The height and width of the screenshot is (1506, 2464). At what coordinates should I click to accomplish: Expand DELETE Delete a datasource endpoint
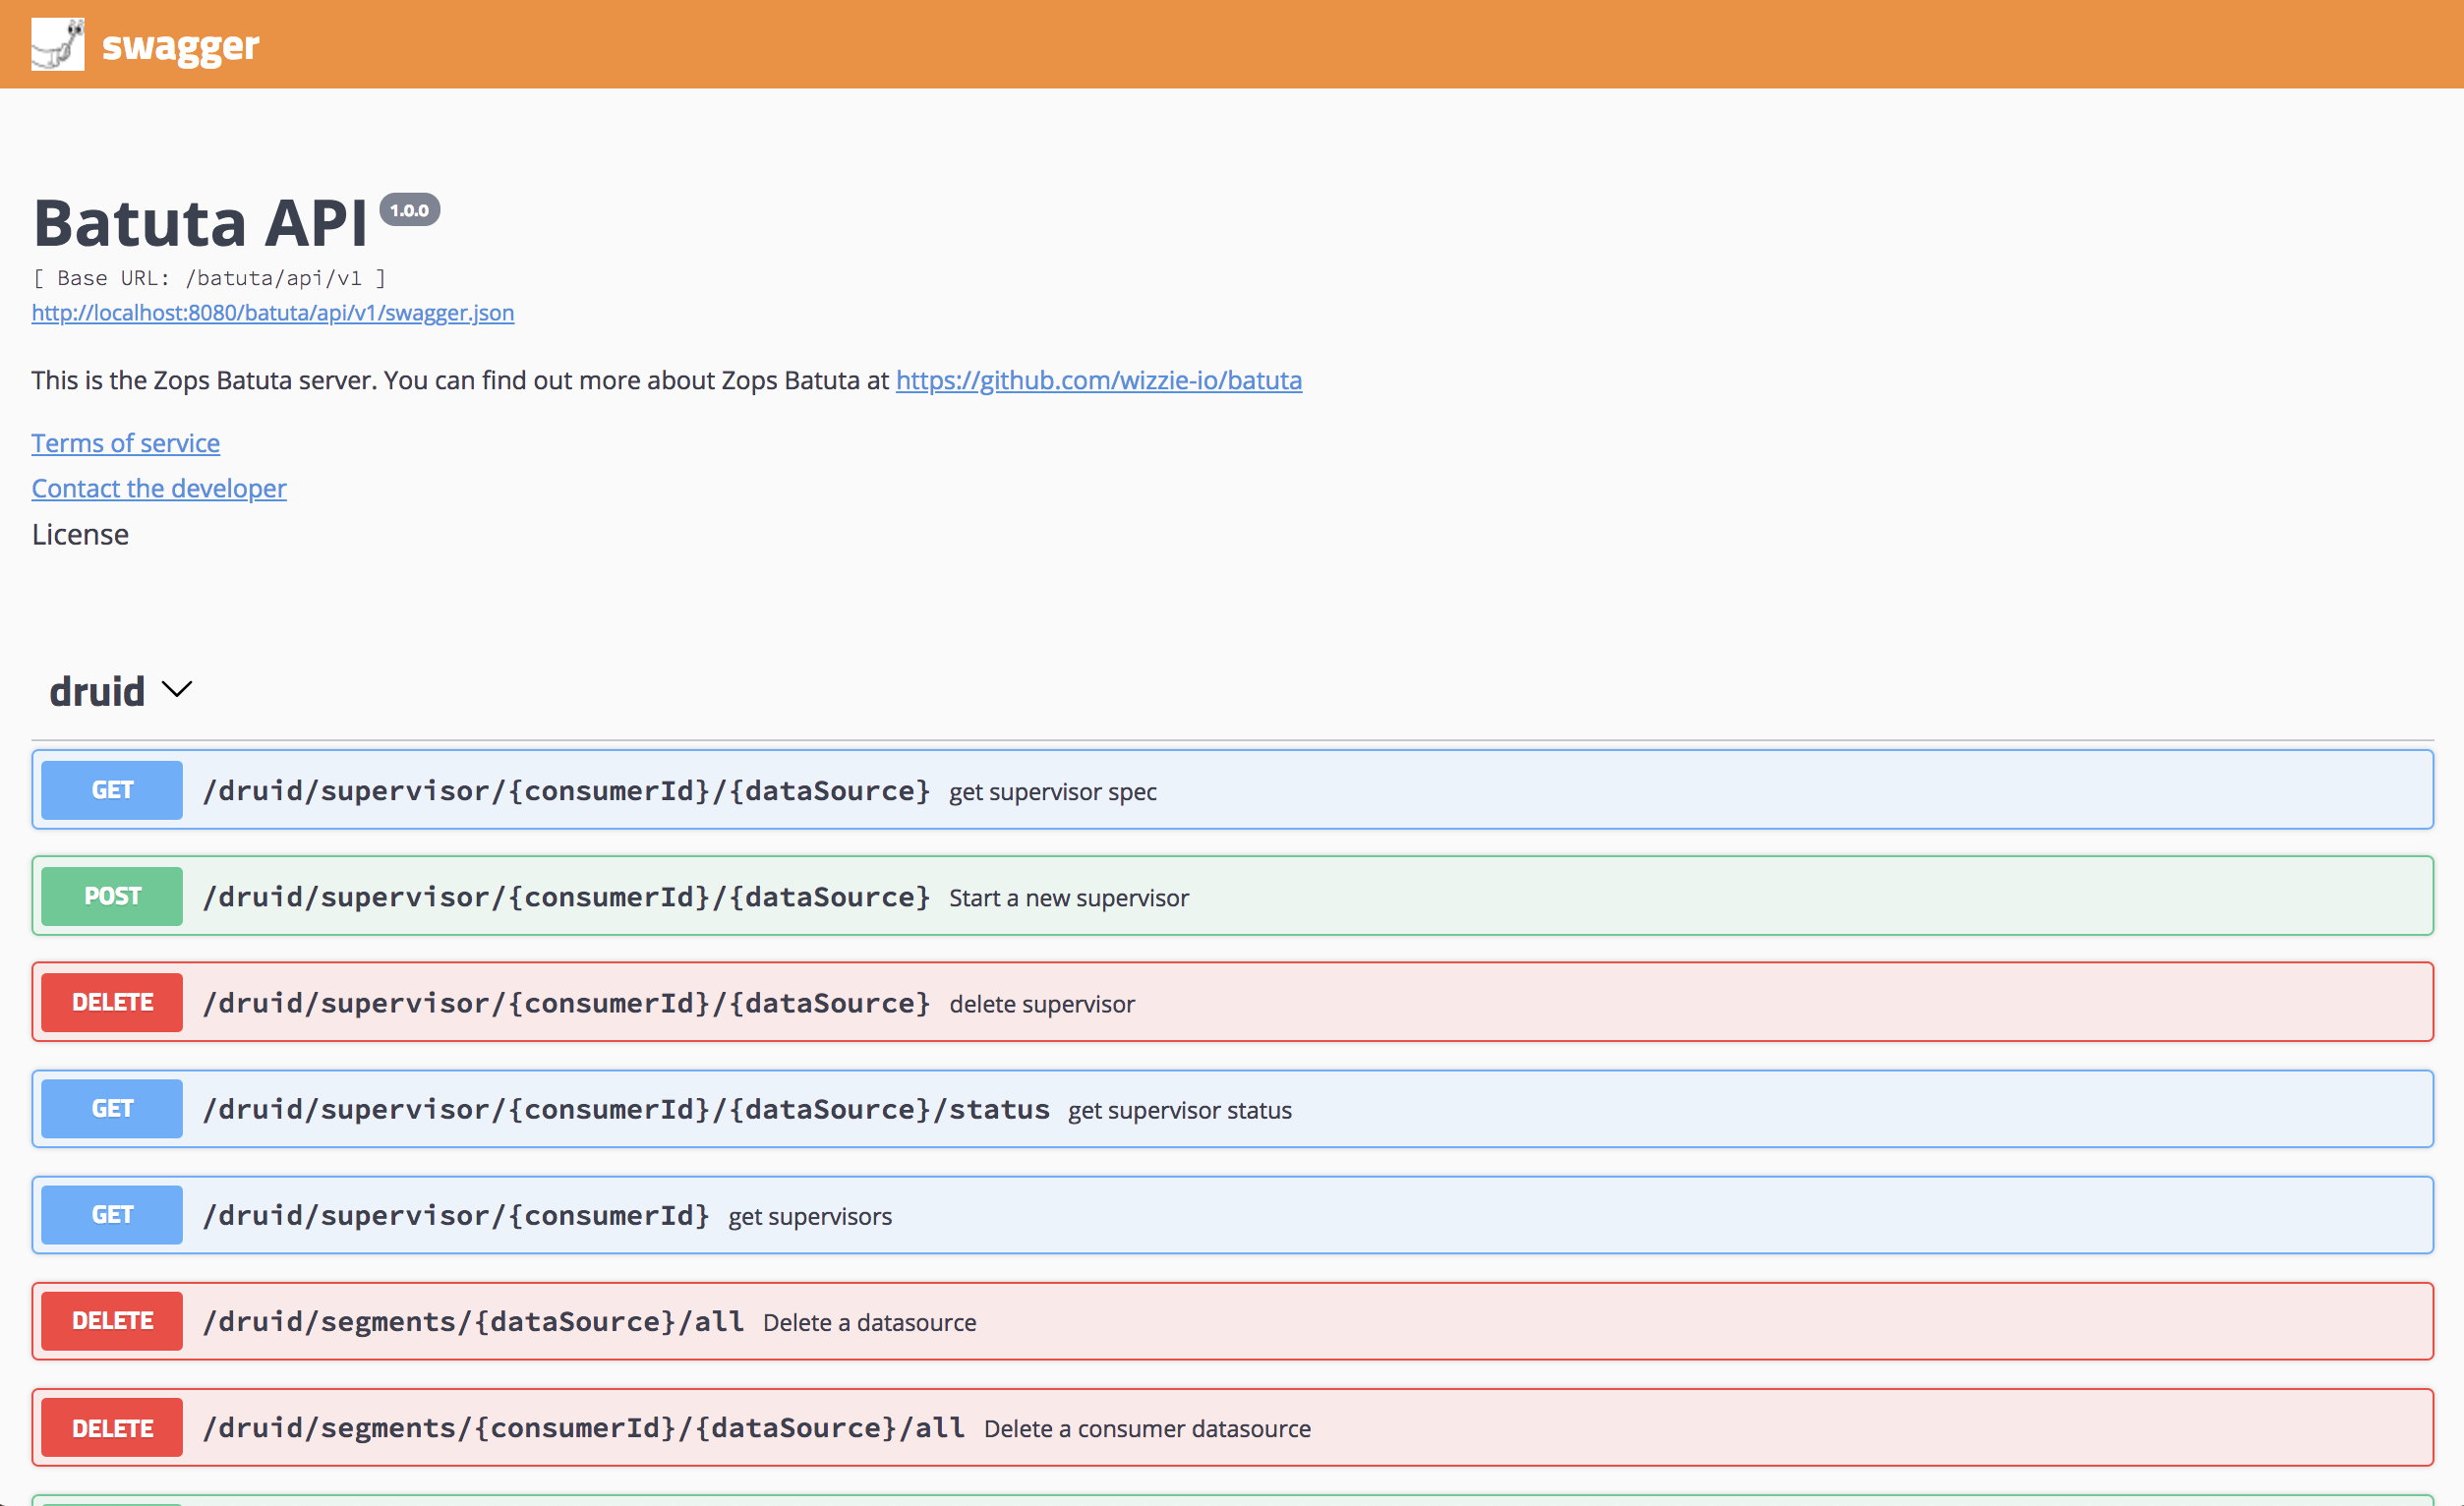[x=1232, y=1321]
